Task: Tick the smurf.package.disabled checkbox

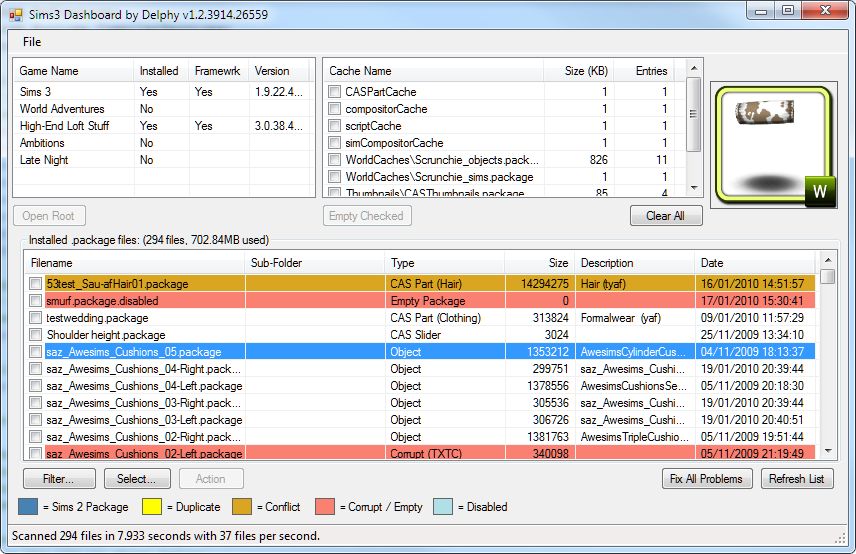Action: (x=35, y=301)
